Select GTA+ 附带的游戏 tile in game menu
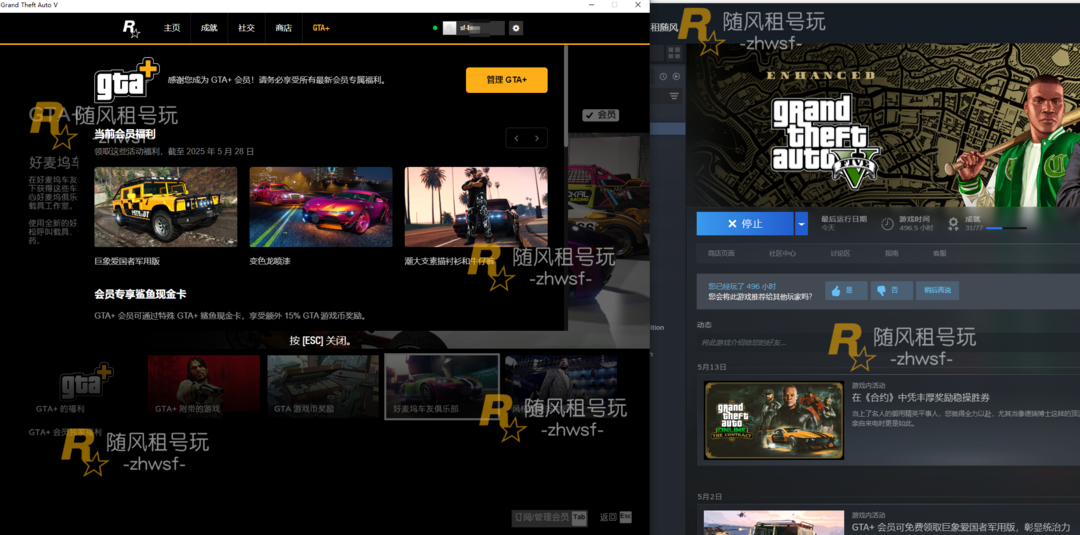Screen dimensions: 1080x535 pyautogui.click(x=204, y=386)
